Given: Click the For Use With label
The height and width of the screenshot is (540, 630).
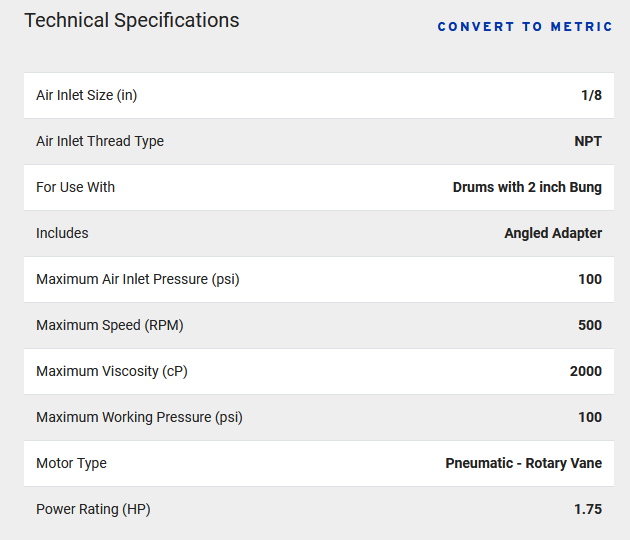Looking at the screenshot, I should coord(76,187).
